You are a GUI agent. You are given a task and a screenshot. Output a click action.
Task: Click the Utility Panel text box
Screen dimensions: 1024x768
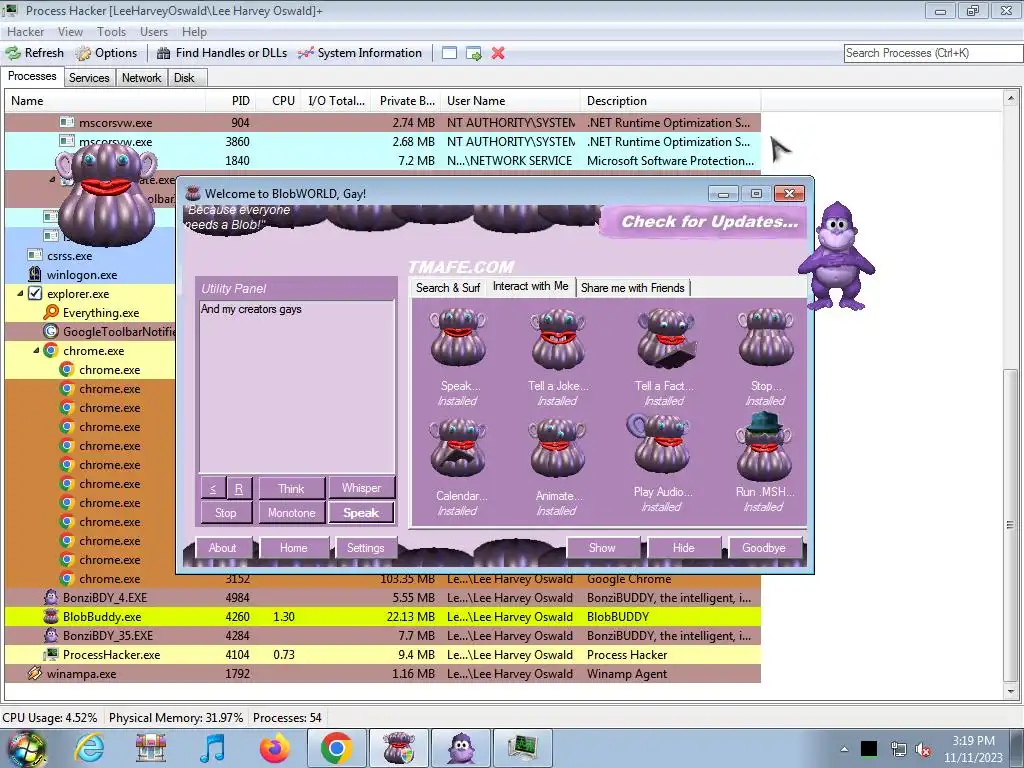coord(296,386)
